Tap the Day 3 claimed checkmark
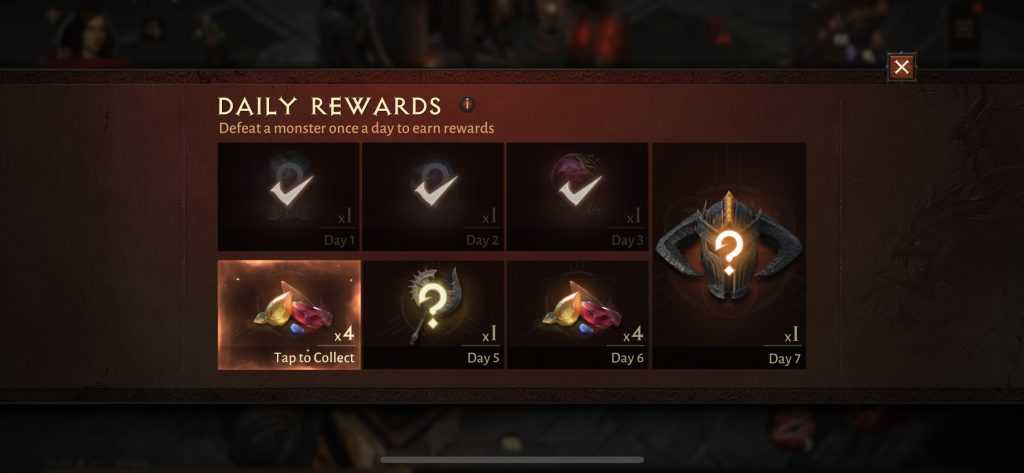The height and width of the screenshot is (473, 1024). click(580, 188)
